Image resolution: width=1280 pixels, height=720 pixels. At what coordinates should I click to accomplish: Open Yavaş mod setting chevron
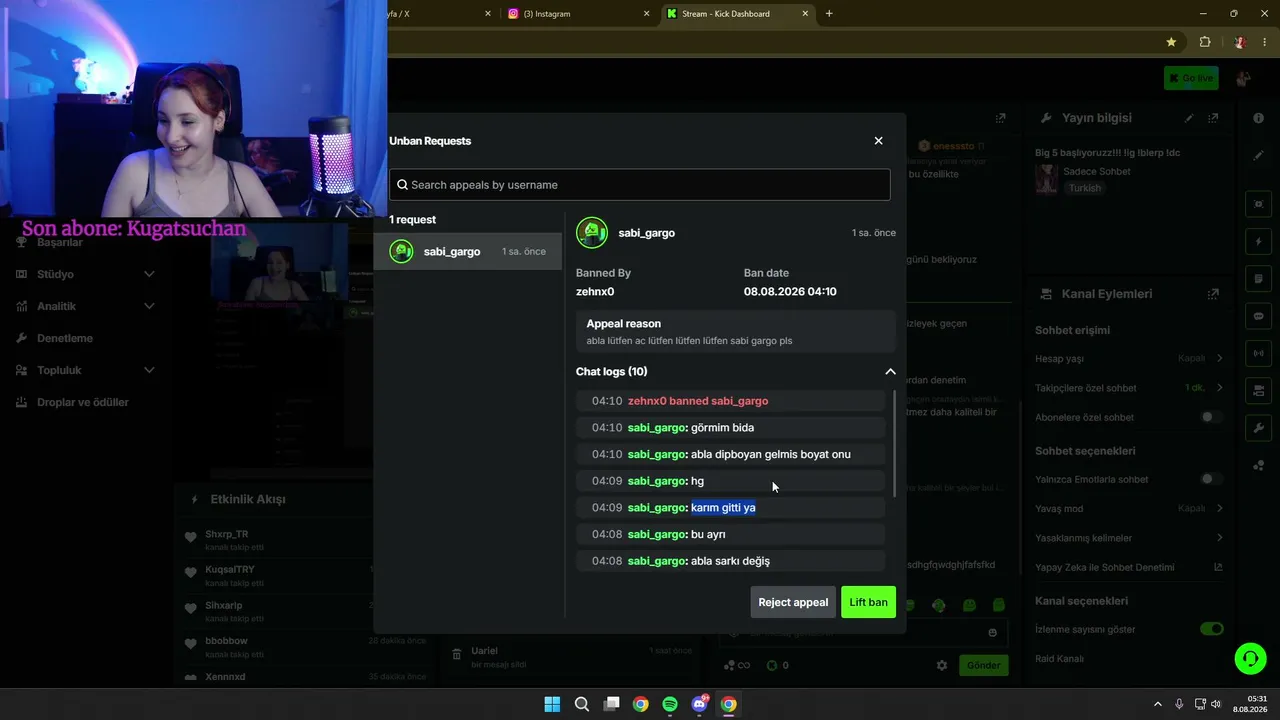[x=1219, y=508]
